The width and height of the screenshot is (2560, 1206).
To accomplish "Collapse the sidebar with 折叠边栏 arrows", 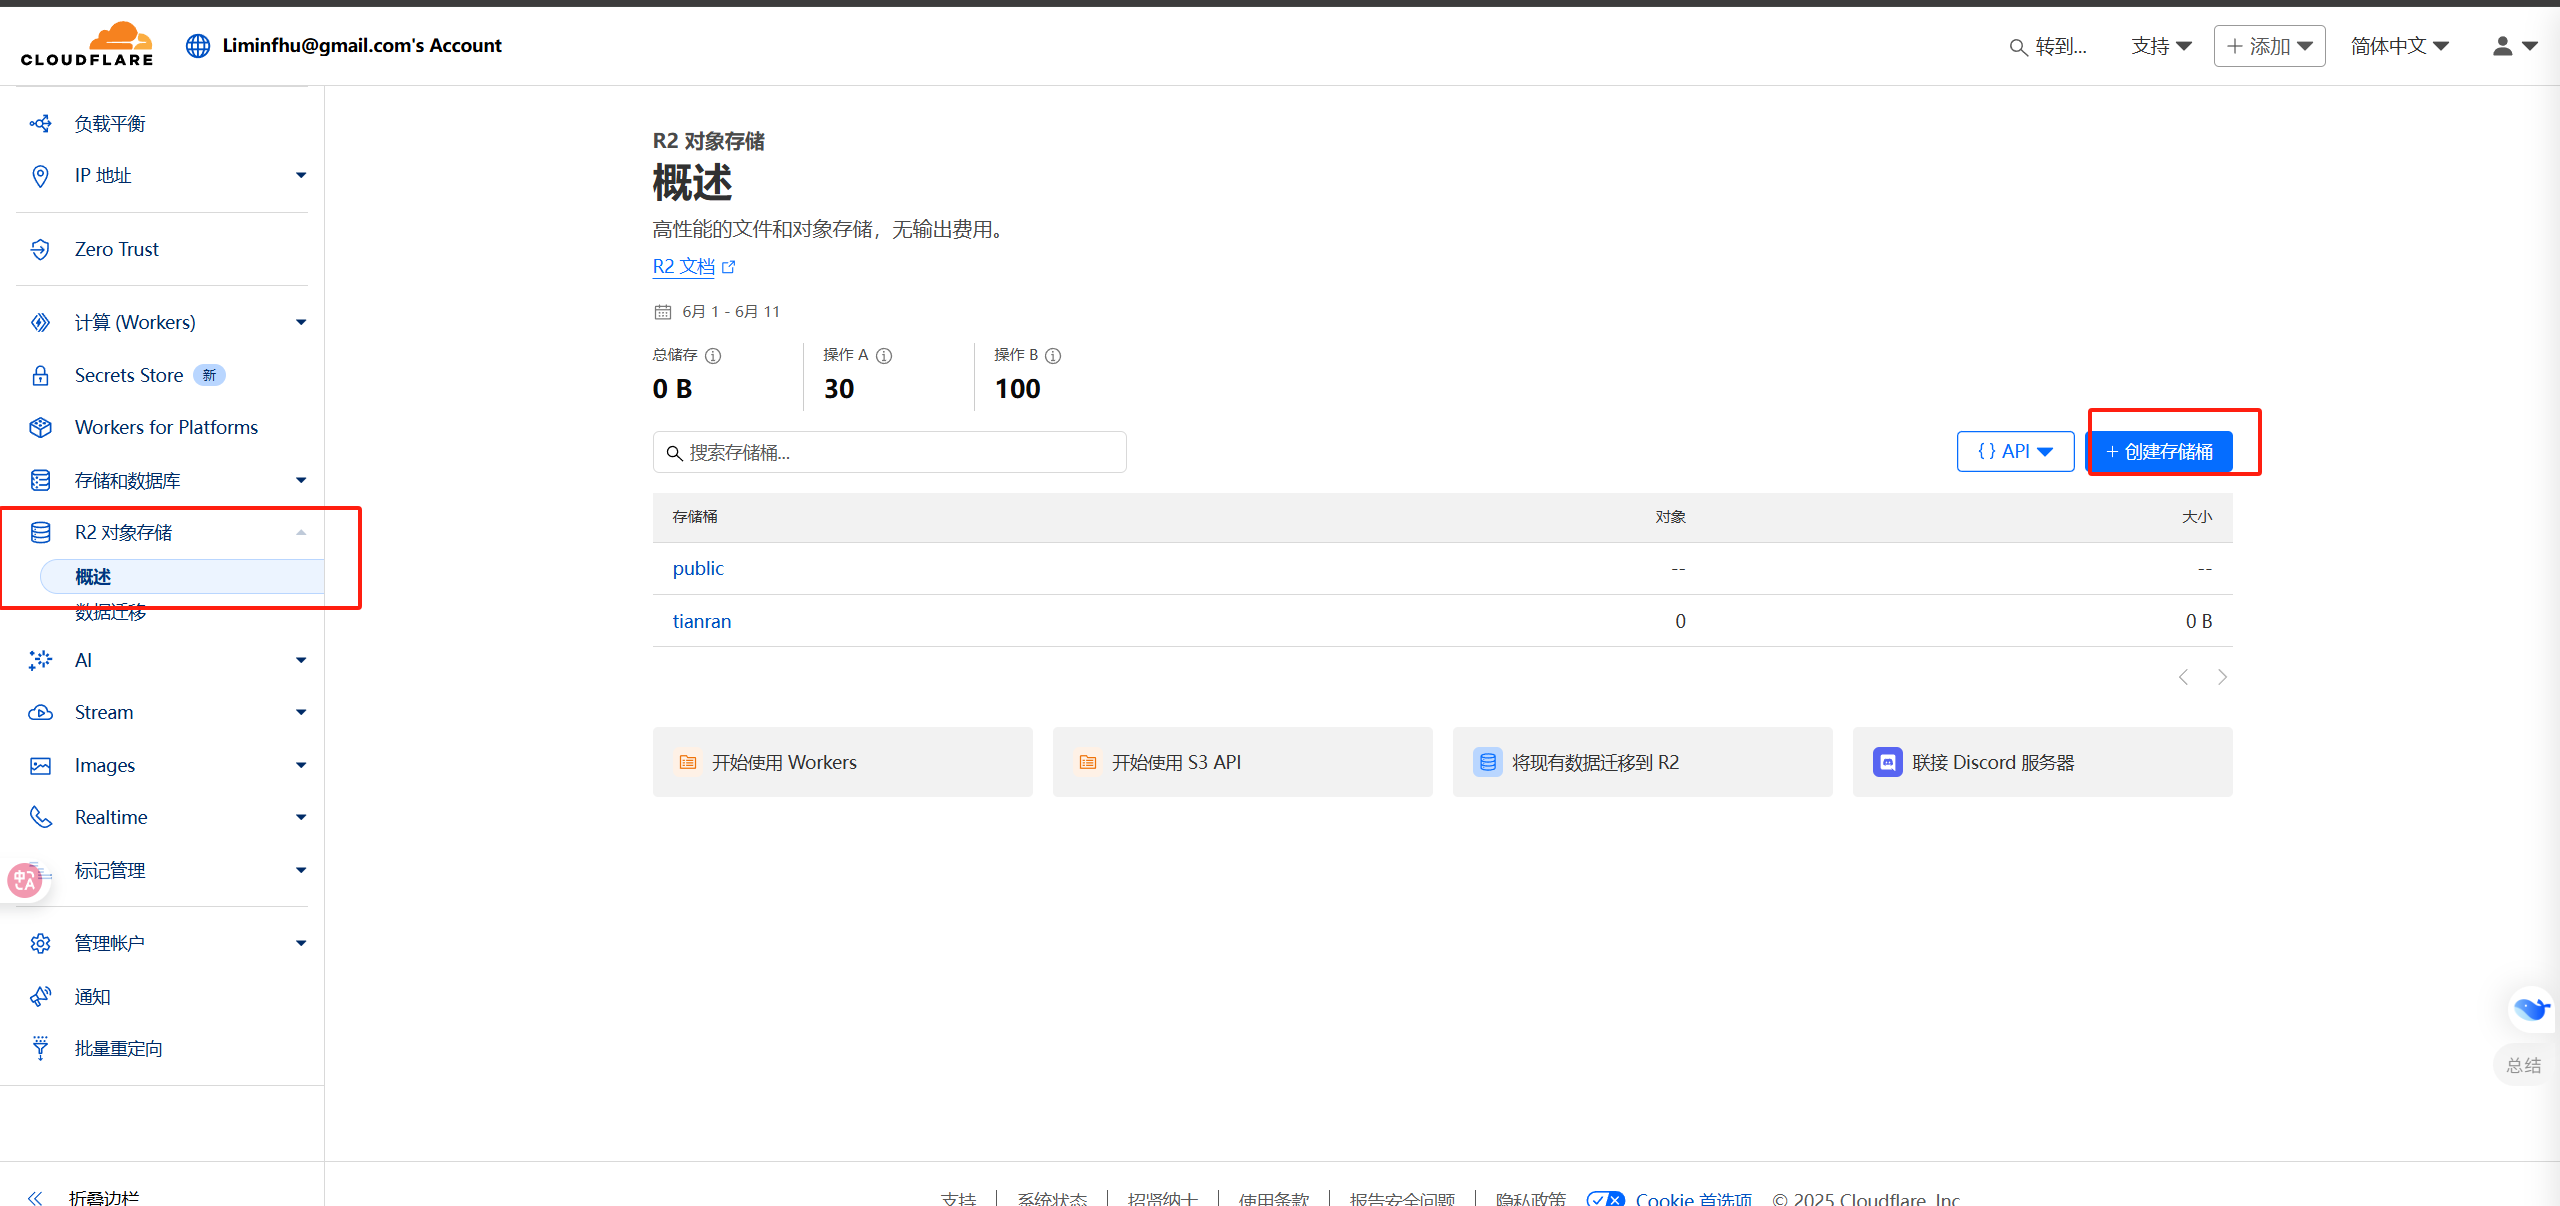I will 36,1197.
